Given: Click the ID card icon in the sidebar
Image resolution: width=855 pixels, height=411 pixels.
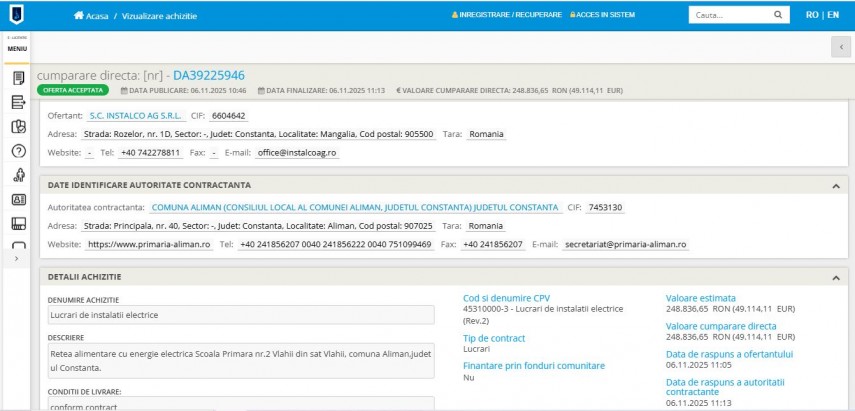Looking at the screenshot, I should click(x=18, y=199).
